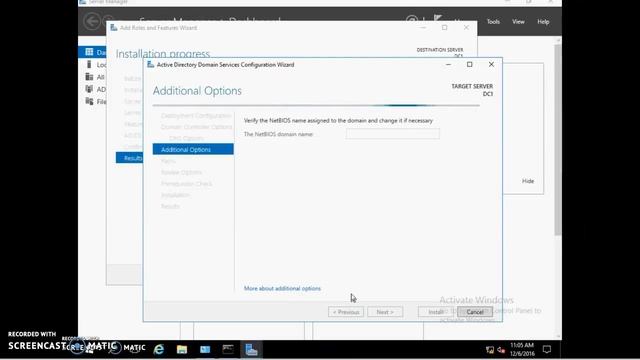Go to the Installation step
The width and height of the screenshot is (640, 360).
[x=175, y=195]
